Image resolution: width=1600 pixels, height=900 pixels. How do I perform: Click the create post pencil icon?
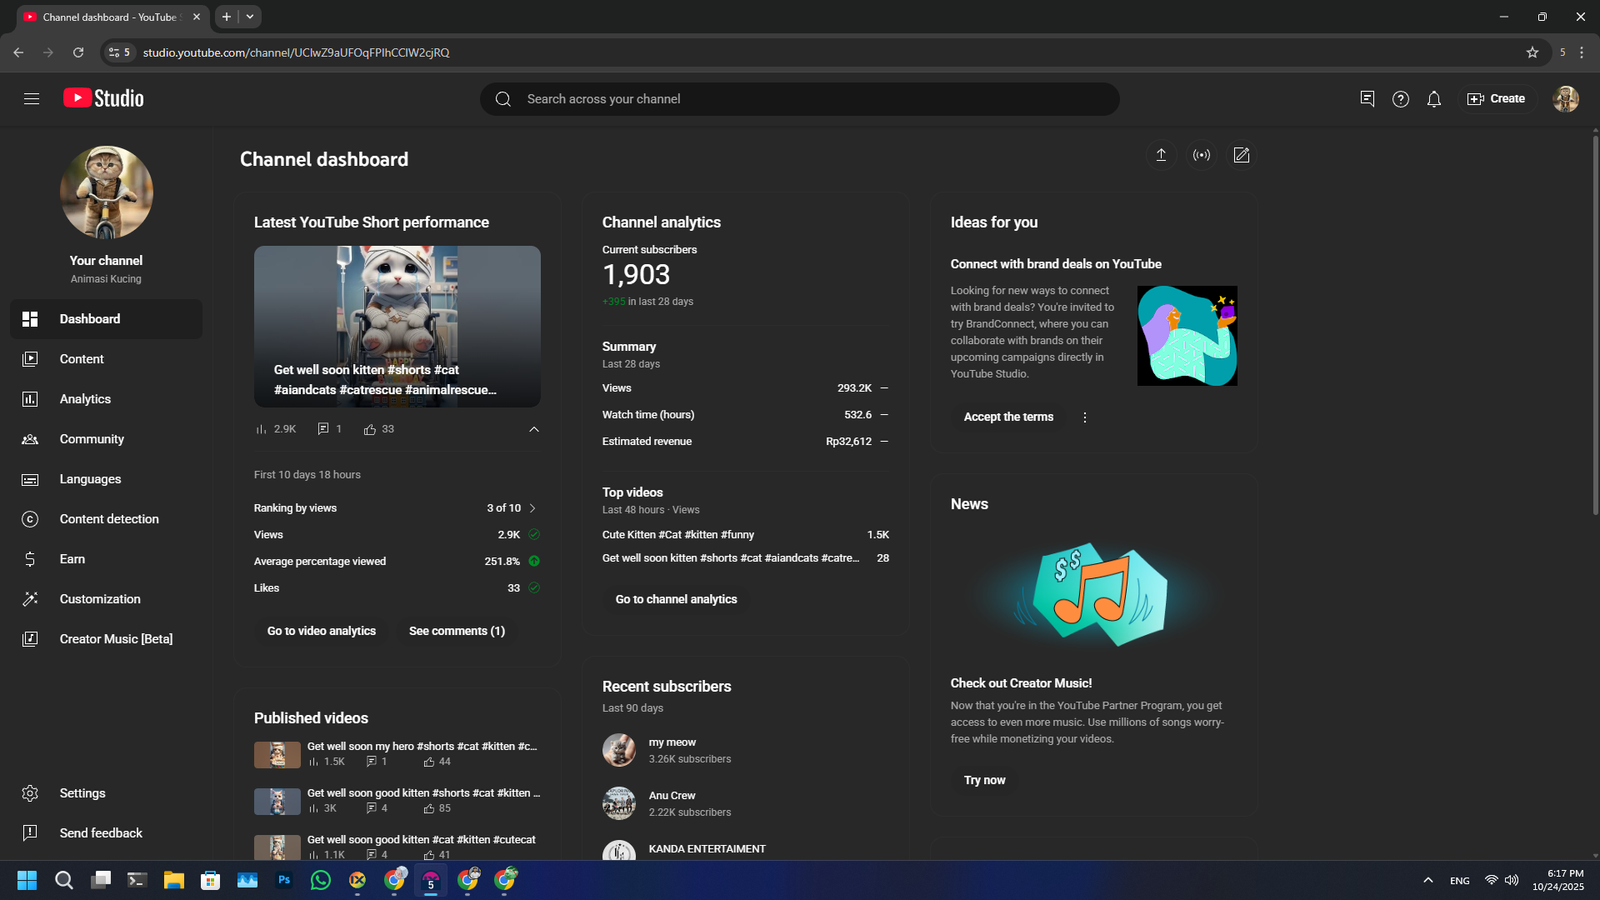tap(1241, 155)
